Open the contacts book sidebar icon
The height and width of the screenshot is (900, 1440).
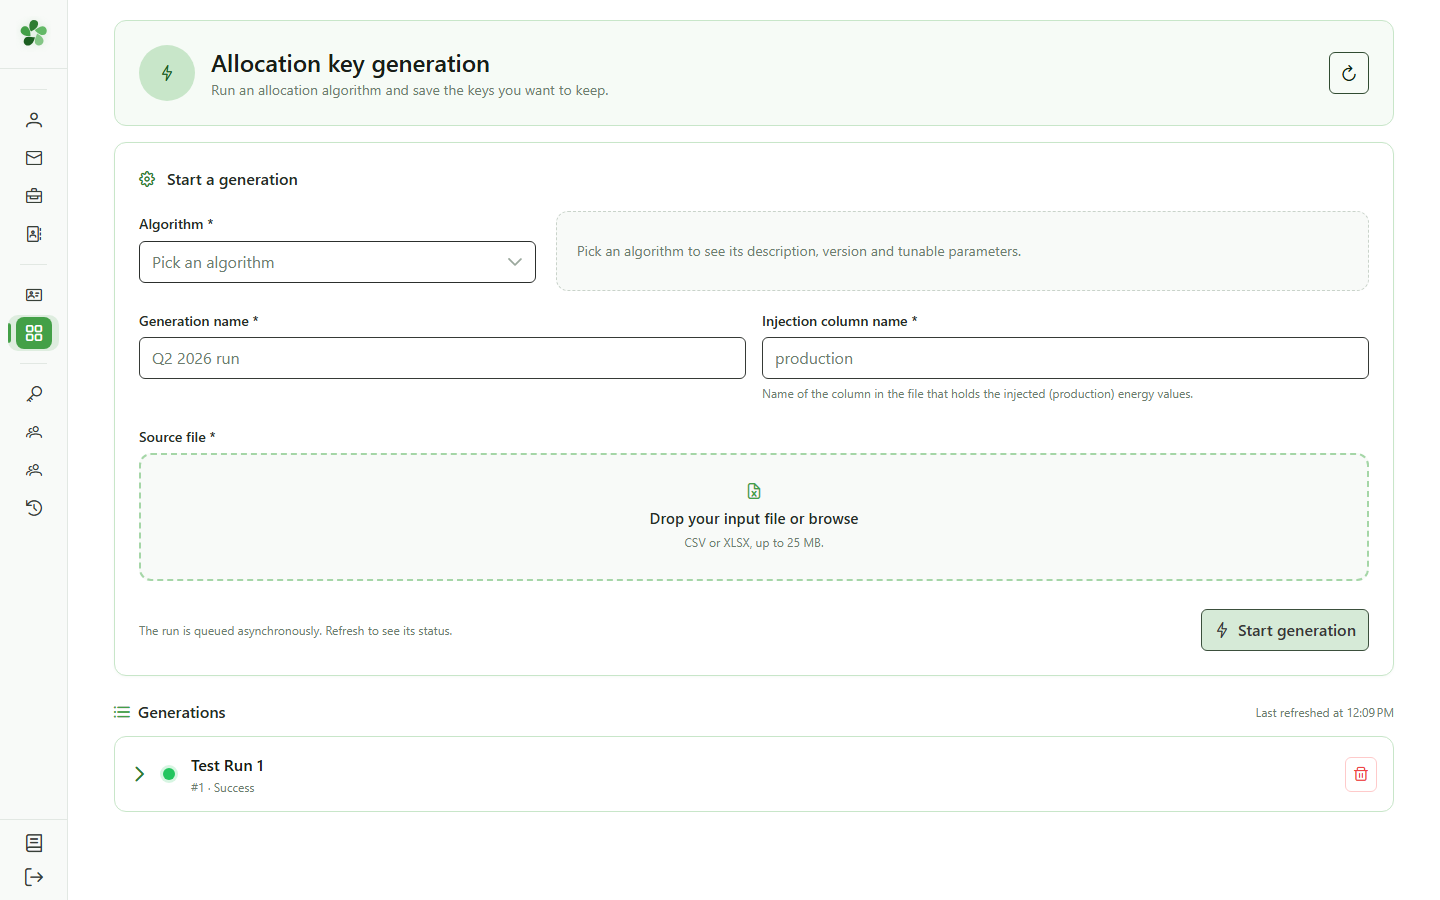tap(34, 234)
